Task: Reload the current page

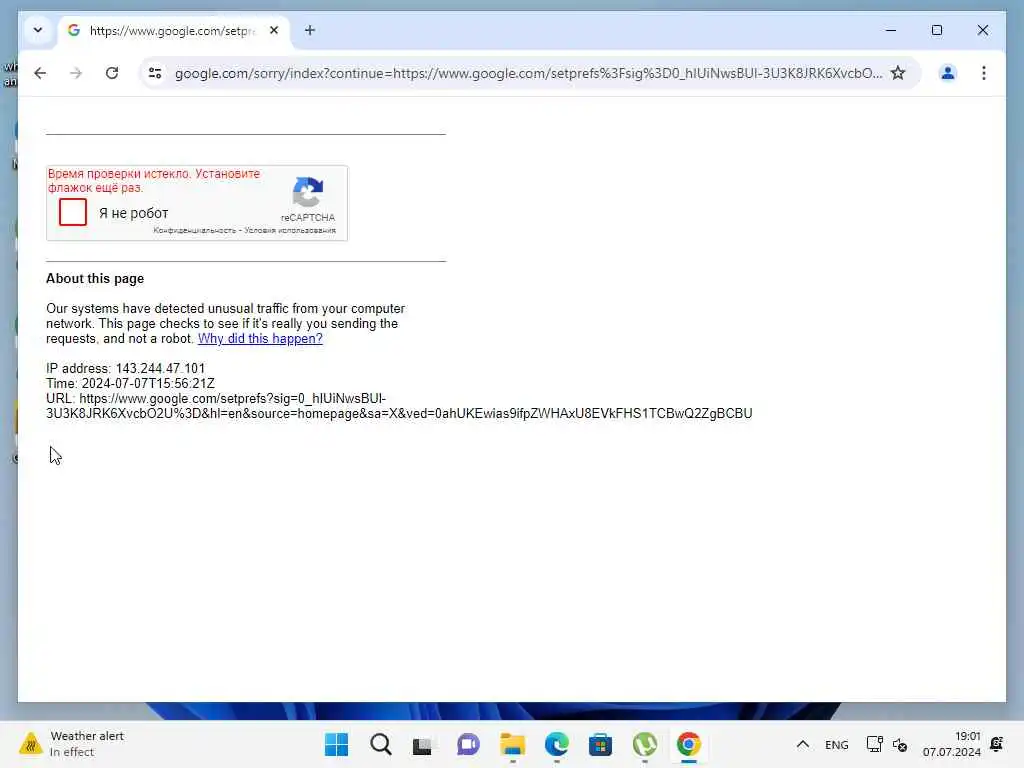Action: 112,73
